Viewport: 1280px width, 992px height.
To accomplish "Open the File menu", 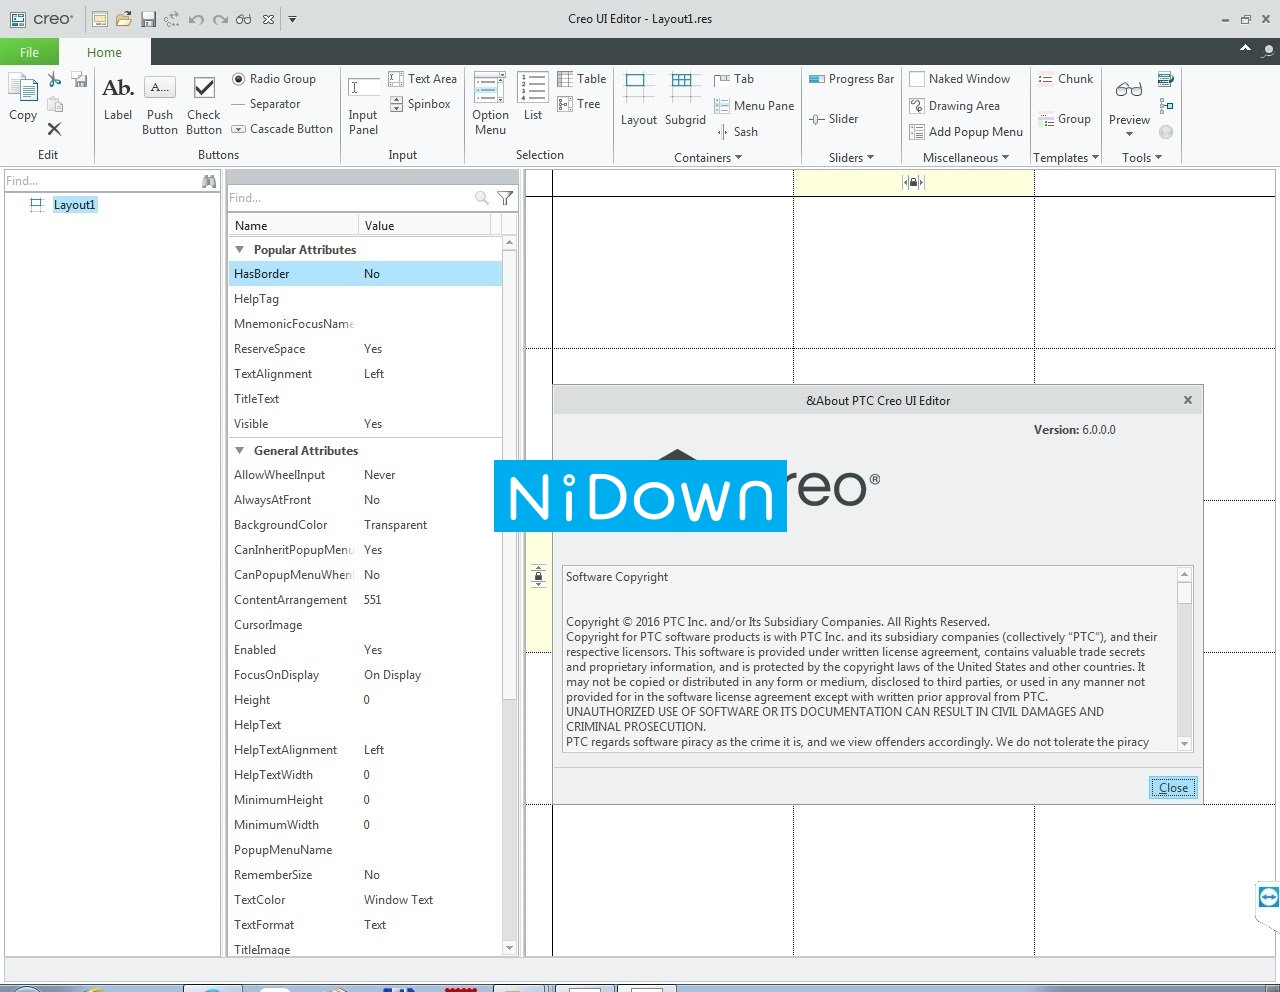I will point(29,52).
